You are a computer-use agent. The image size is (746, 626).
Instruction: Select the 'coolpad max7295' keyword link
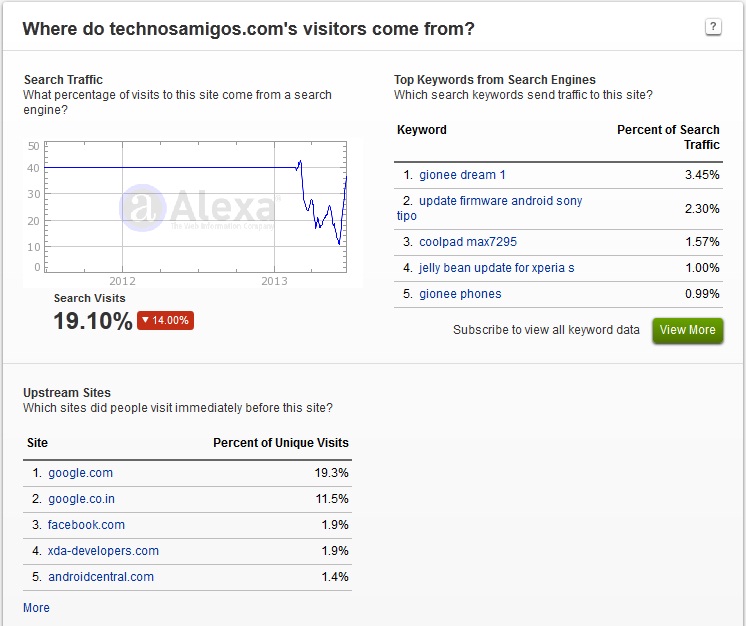pyautogui.click(x=468, y=242)
